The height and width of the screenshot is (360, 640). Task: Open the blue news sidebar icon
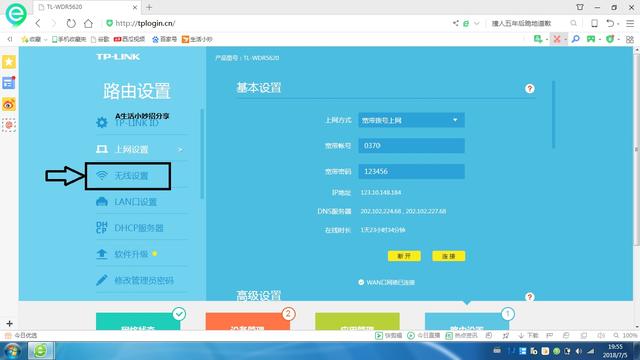9,83
